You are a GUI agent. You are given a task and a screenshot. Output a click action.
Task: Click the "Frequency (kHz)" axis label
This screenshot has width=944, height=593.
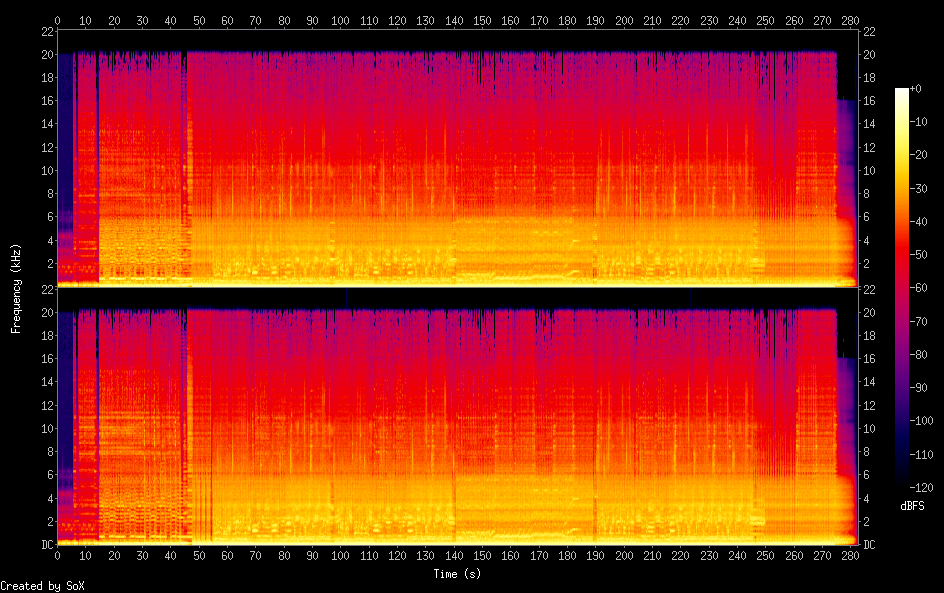pos(16,288)
